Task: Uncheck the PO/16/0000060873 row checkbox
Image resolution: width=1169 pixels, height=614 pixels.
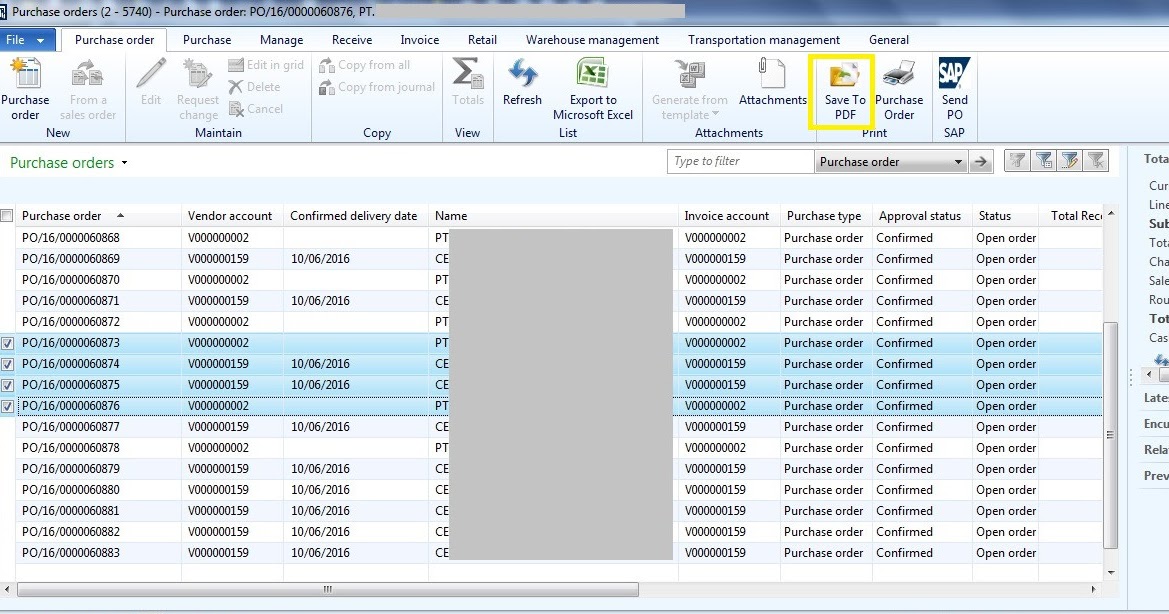Action: [x=7, y=342]
